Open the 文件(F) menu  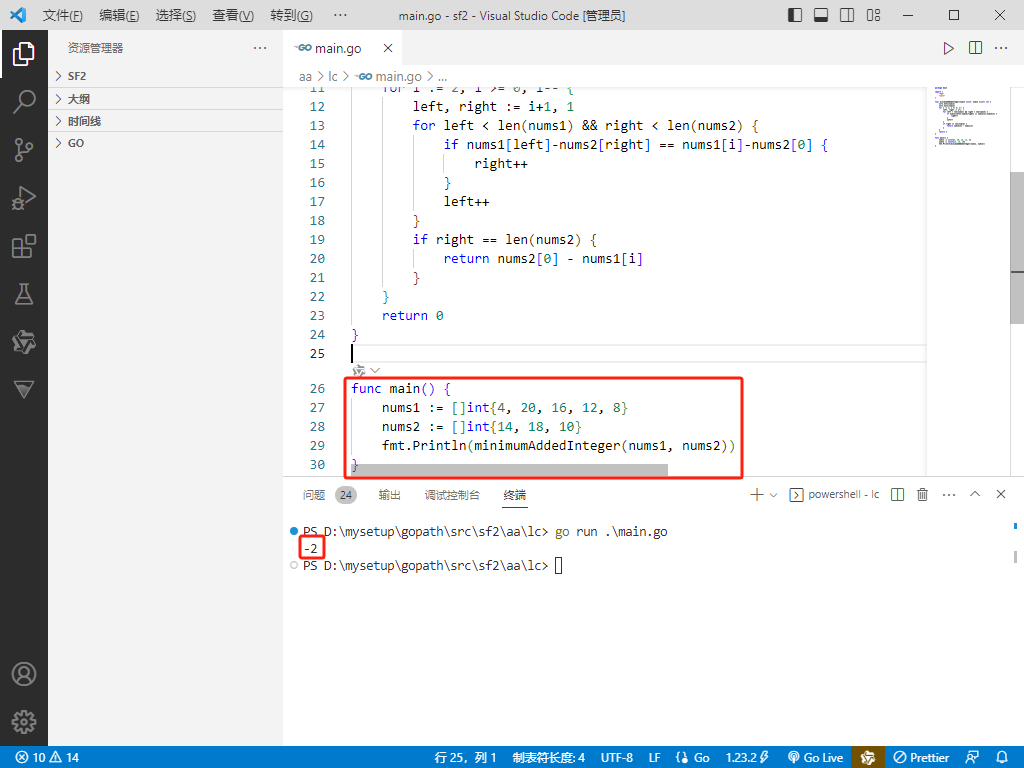tap(63, 15)
